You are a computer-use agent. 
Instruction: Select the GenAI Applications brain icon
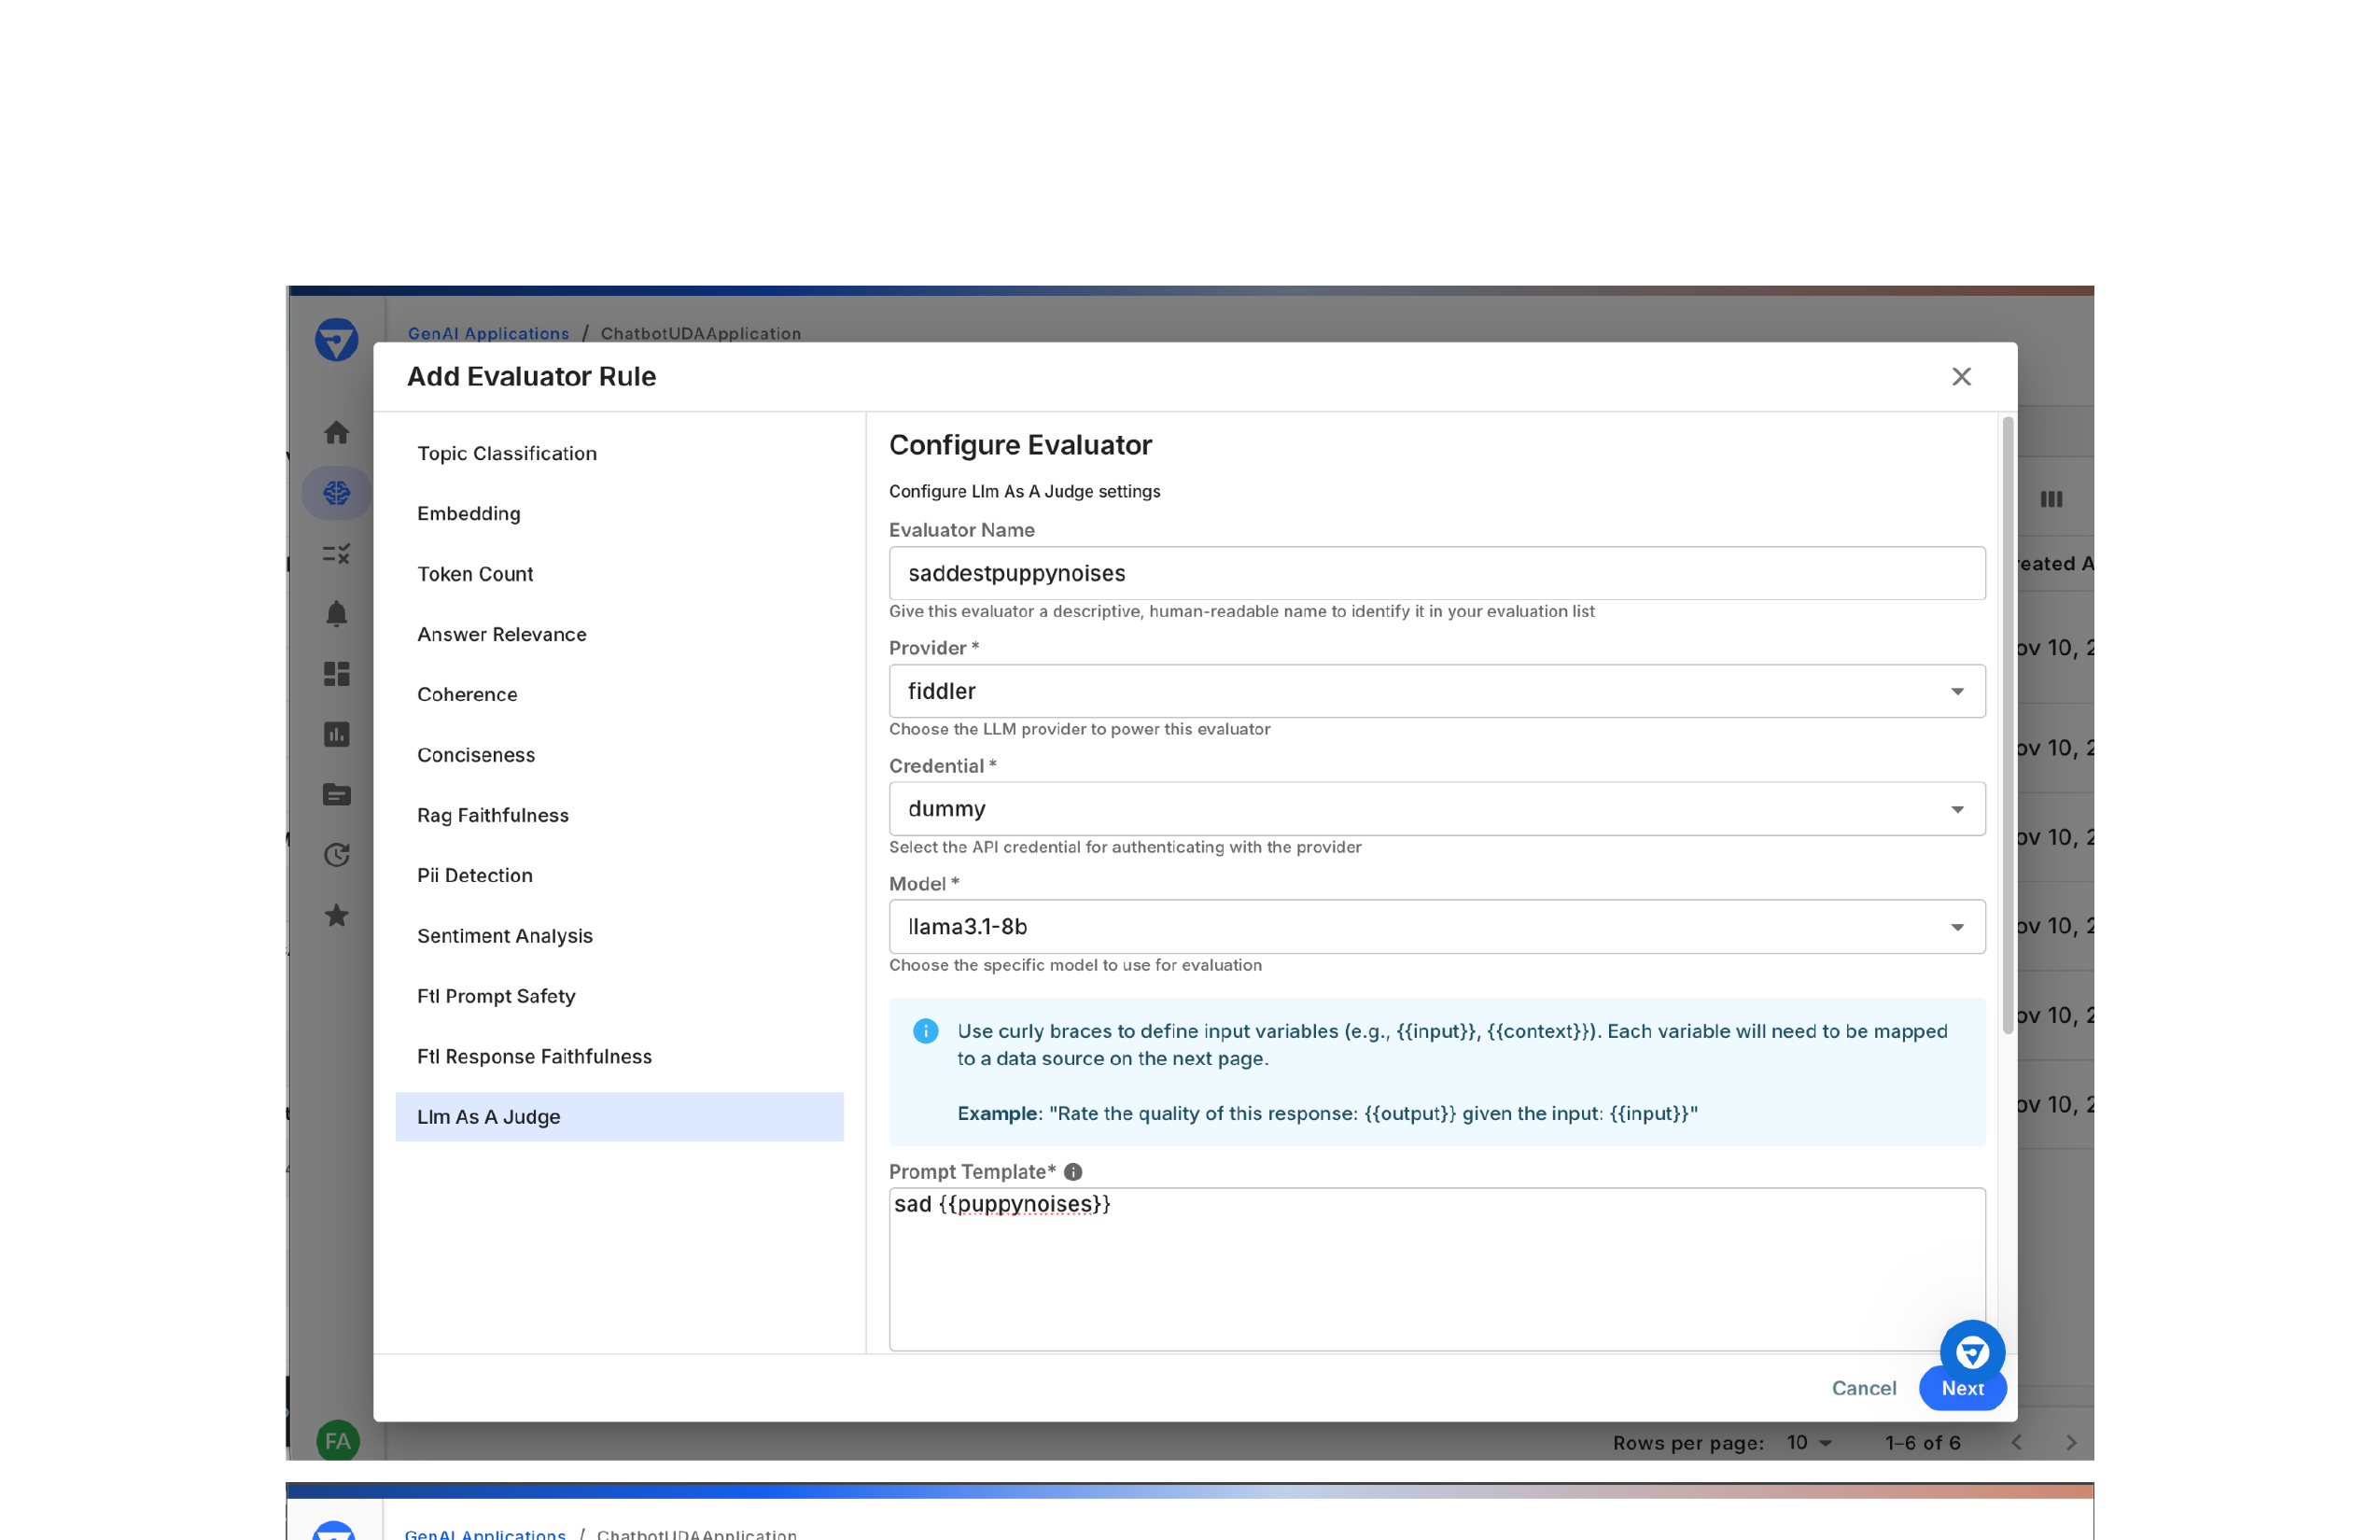(x=336, y=492)
